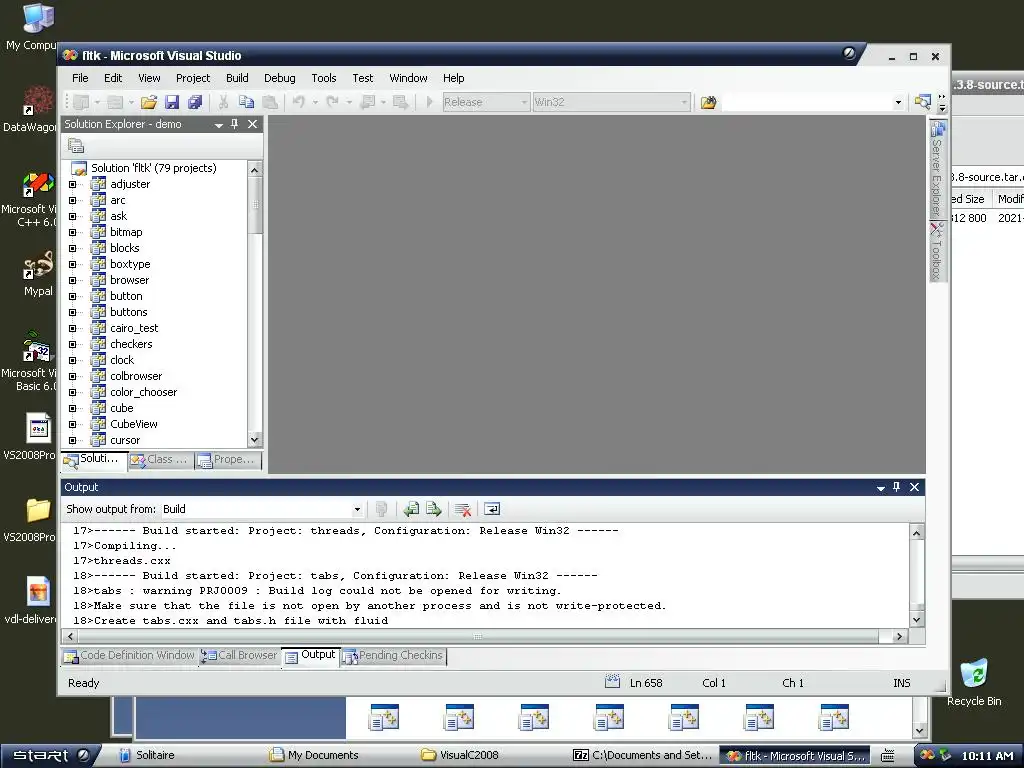1024x768 pixels.
Task: Open the Help menu
Action: (453, 78)
